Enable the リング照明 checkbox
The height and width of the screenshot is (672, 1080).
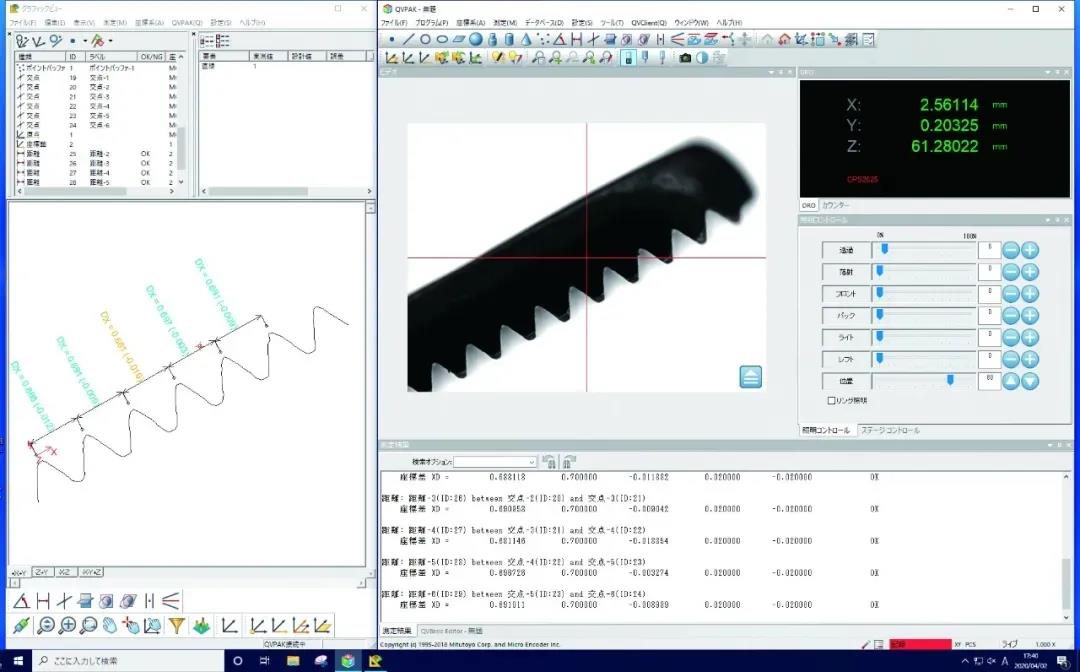point(832,401)
